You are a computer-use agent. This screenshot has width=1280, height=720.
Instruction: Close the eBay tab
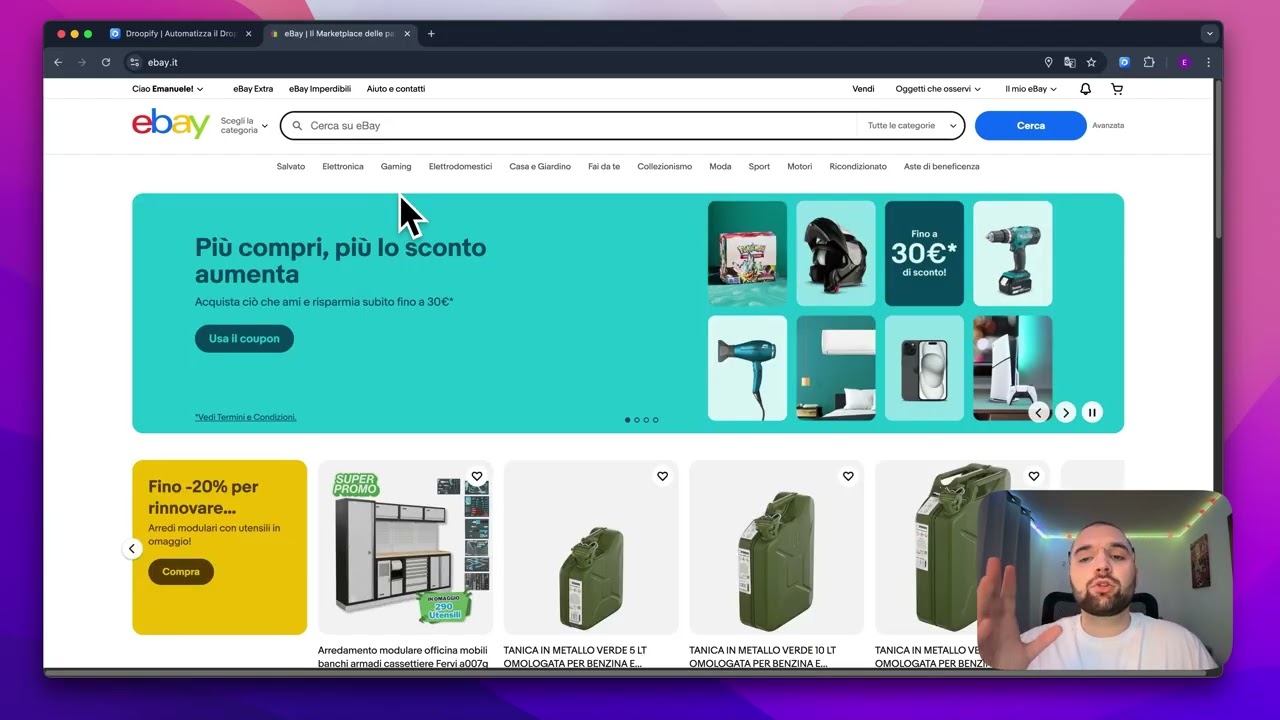(407, 34)
